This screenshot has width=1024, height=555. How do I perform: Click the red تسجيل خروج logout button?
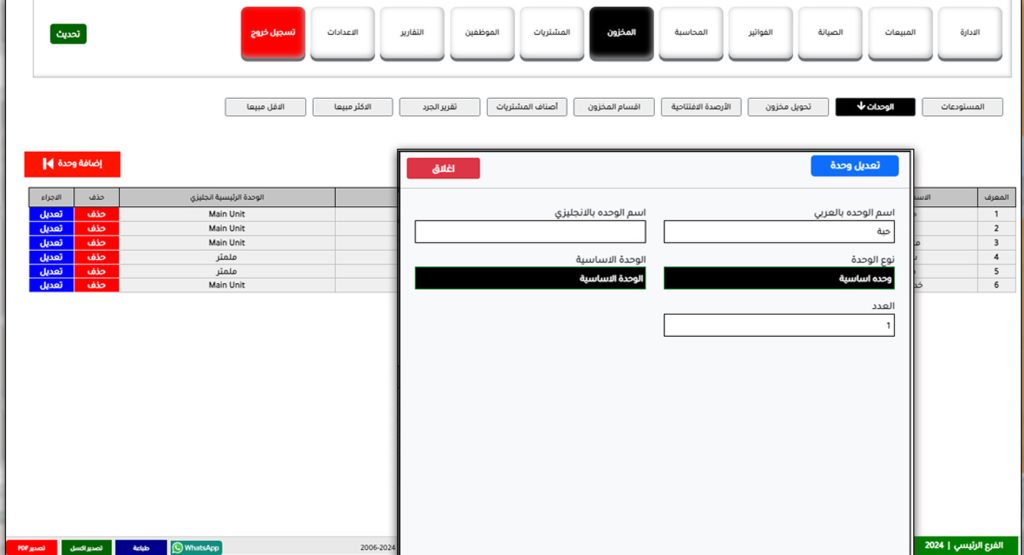pyautogui.click(x=273, y=33)
